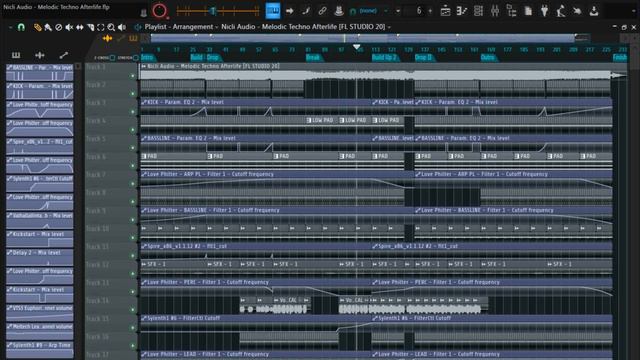Open first Love Philter - ARP PL clip menu

click(x=144, y=174)
